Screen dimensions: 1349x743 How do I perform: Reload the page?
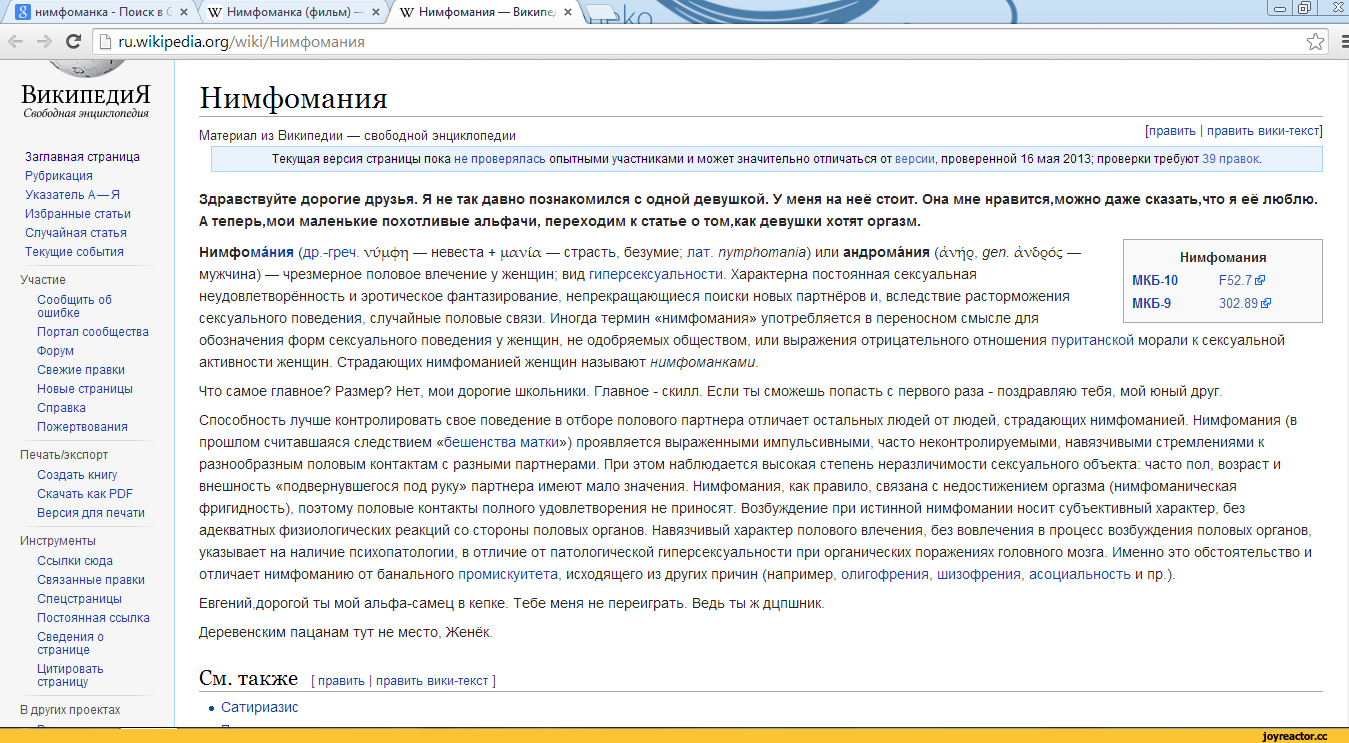(73, 41)
